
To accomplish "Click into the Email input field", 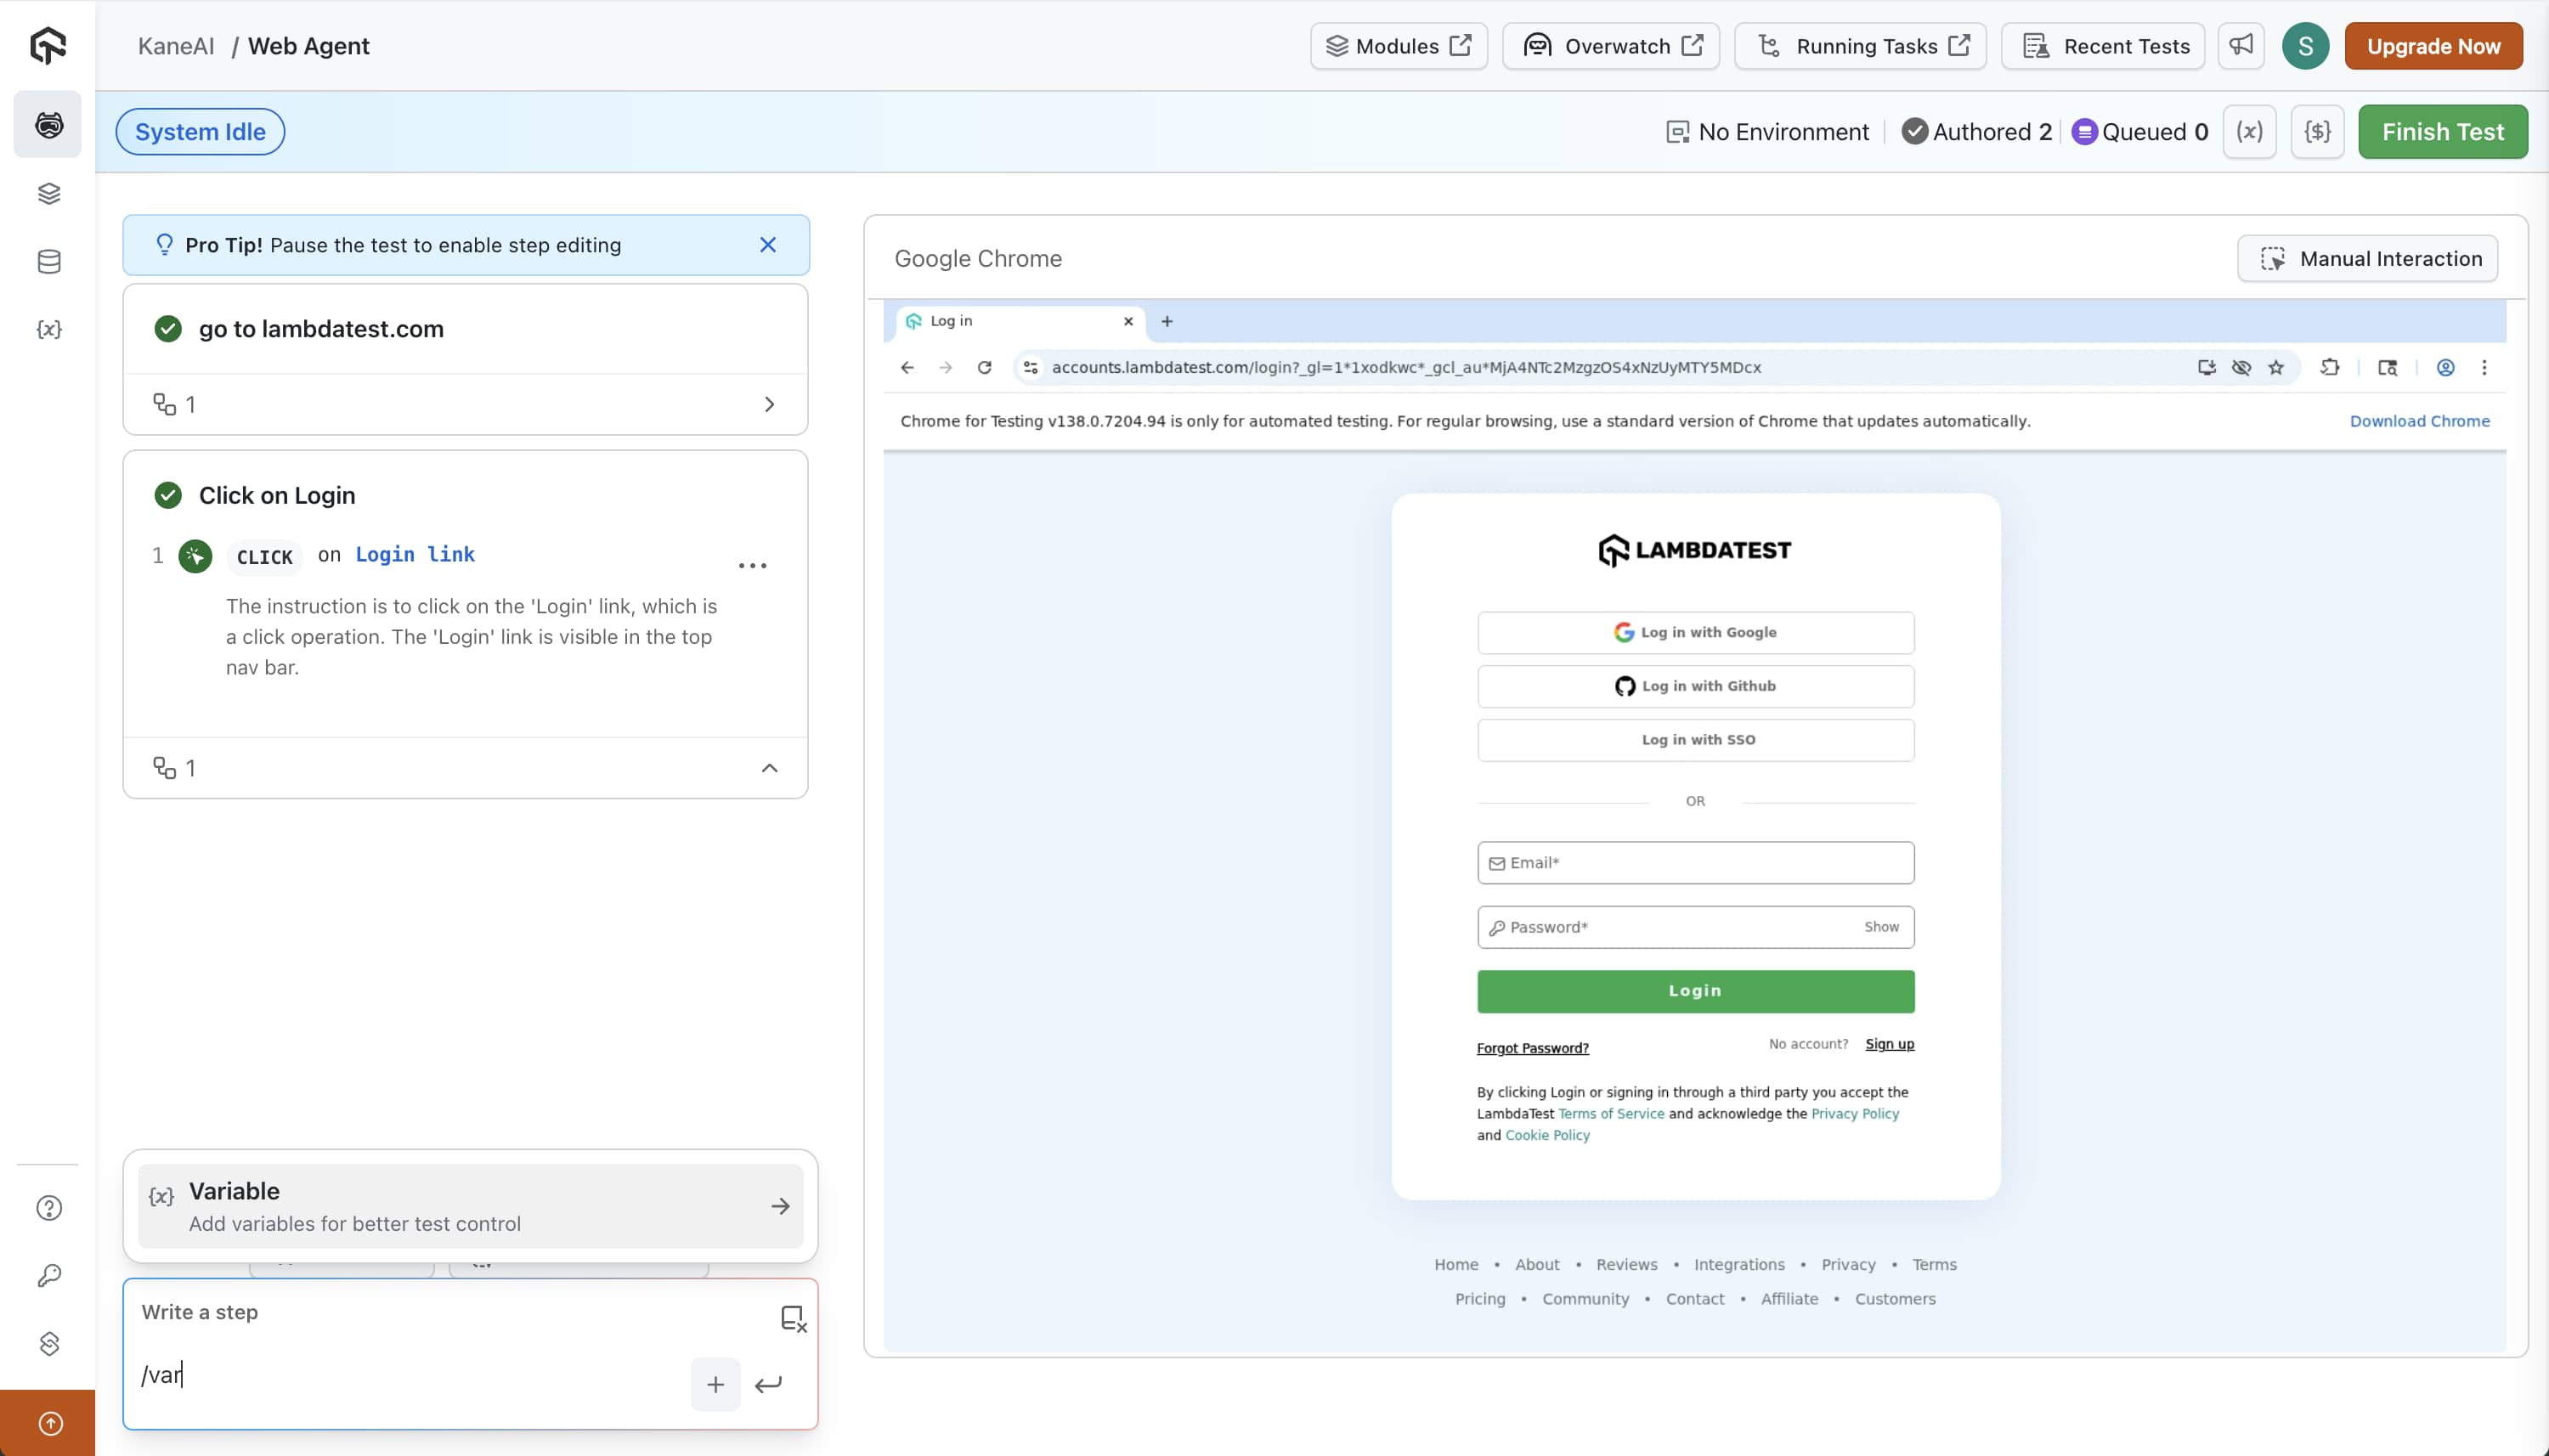I will [x=1695, y=863].
